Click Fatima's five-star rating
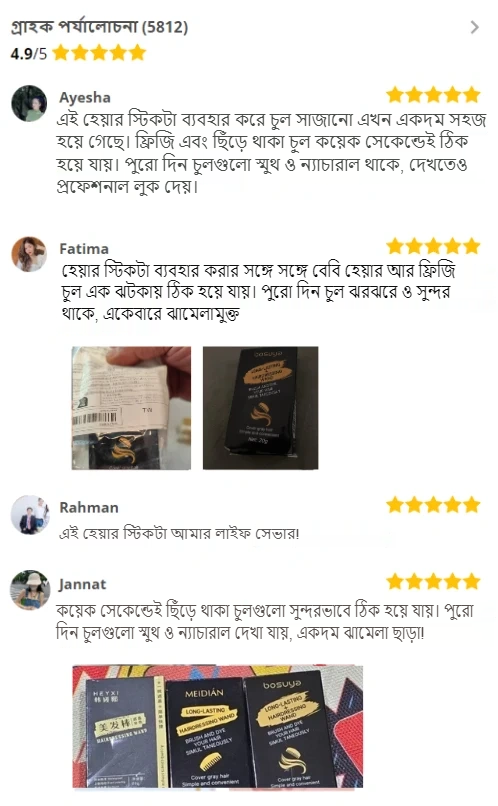Image resolution: width=498 pixels, height=806 pixels. pos(433,246)
